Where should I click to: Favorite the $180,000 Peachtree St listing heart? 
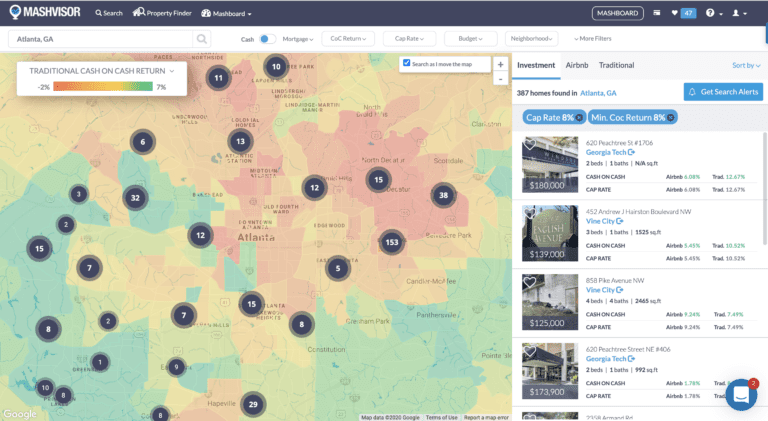(x=530, y=145)
